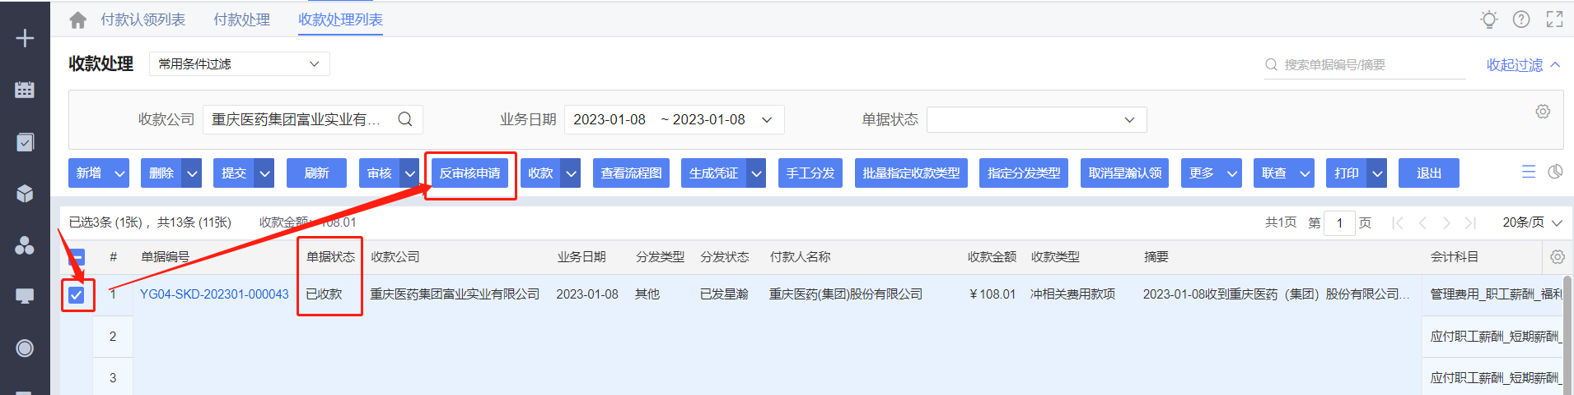Open the calendar icon in left sidebar
The image size is (1574, 395).
coord(25,90)
